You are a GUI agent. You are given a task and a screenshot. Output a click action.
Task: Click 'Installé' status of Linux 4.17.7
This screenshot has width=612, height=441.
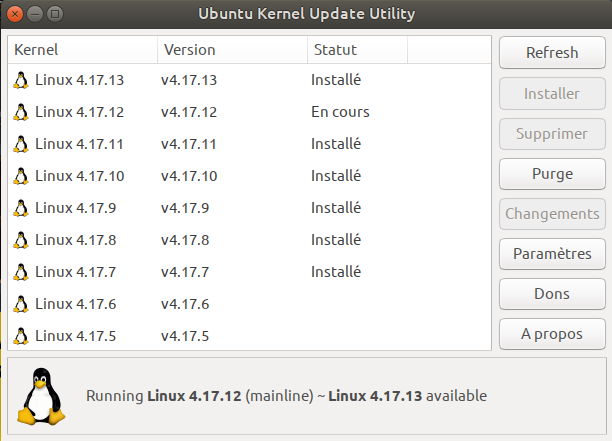(x=336, y=272)
